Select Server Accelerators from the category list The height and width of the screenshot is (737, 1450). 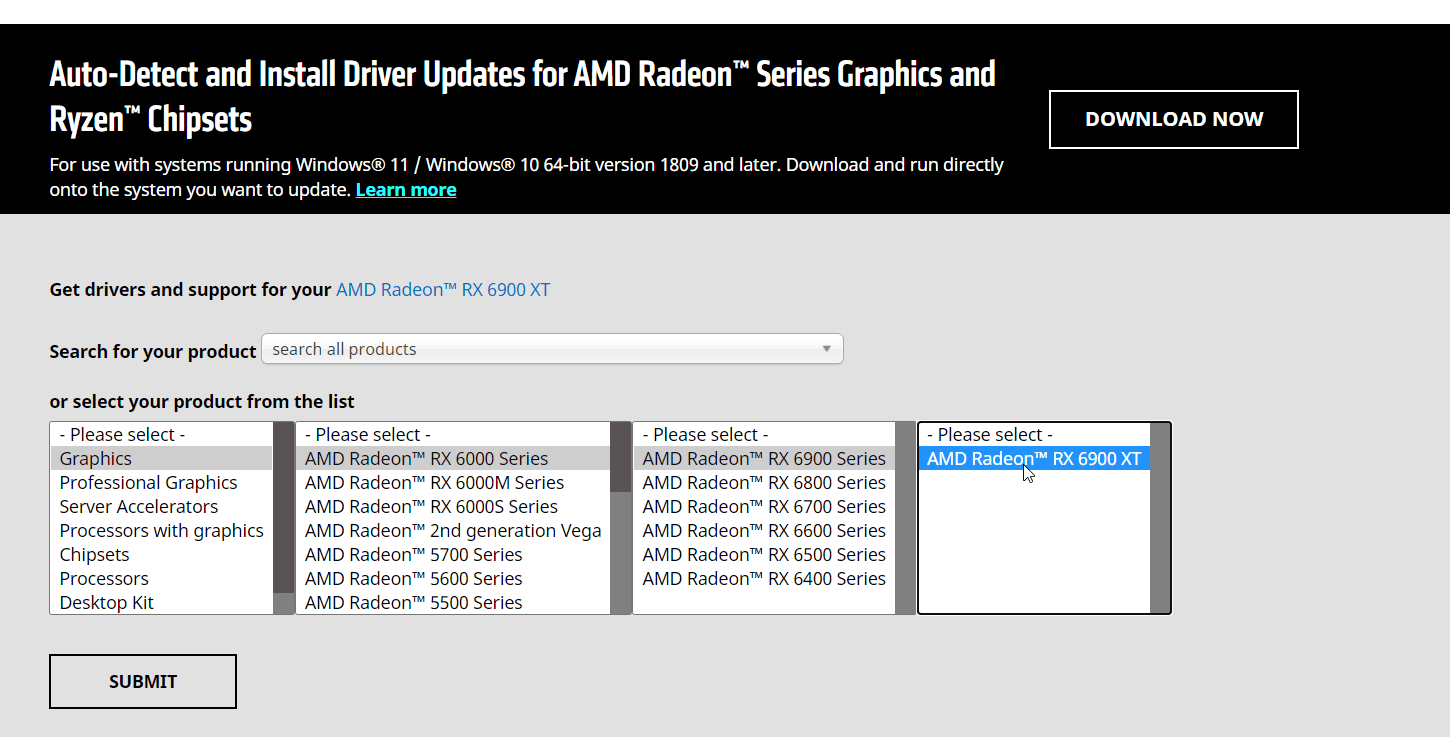click(x=138, y=506)
